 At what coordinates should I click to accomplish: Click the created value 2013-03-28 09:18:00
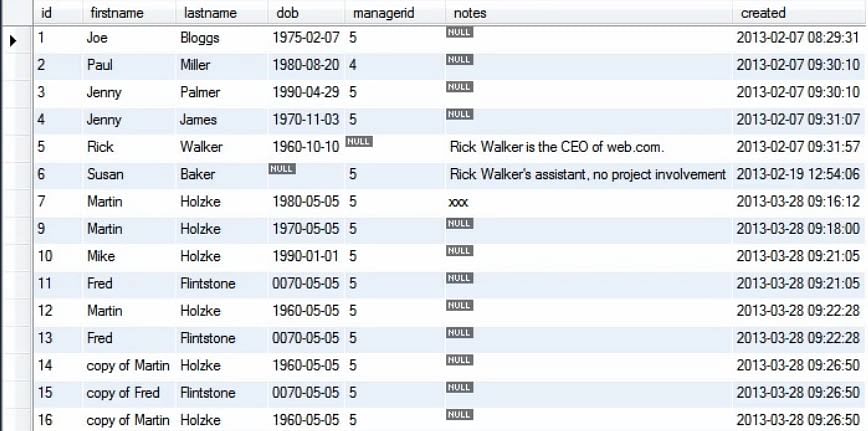tap(798, 229)
